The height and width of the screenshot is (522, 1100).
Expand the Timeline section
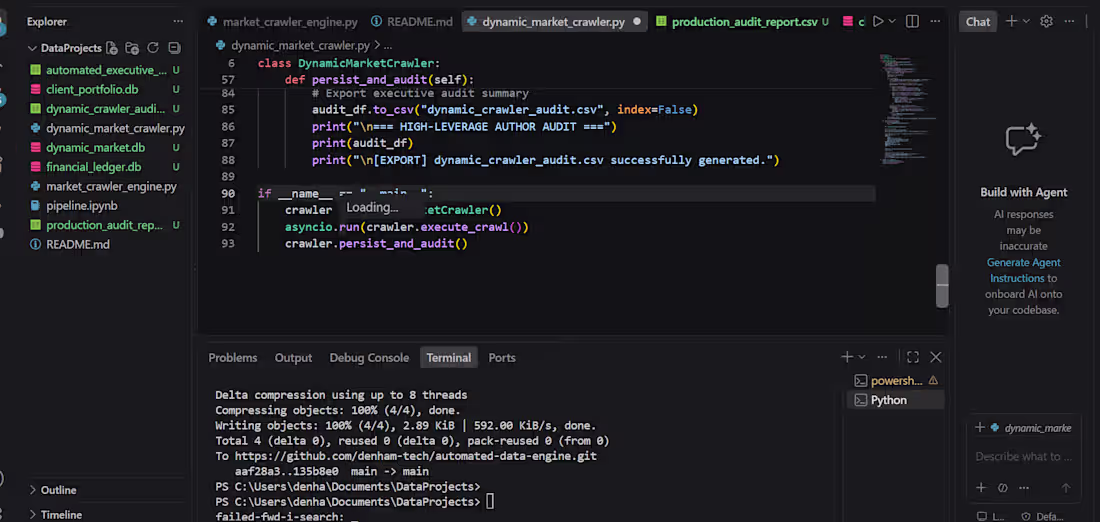point(32,514)
